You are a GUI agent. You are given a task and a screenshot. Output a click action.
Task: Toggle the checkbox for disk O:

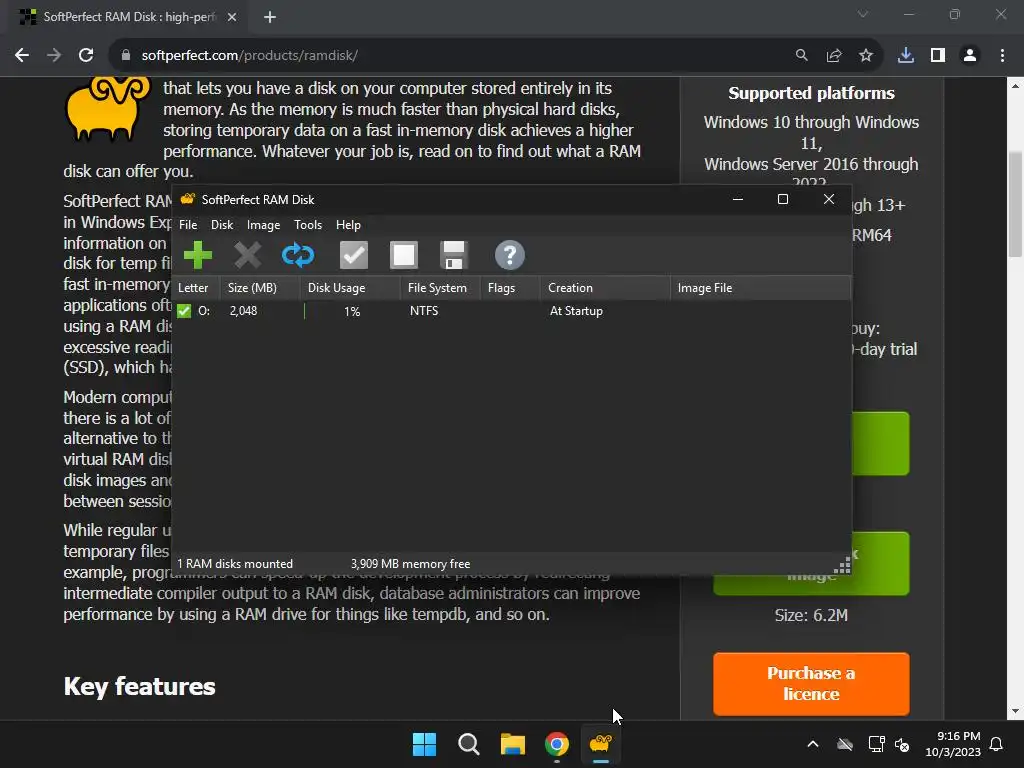184,311
